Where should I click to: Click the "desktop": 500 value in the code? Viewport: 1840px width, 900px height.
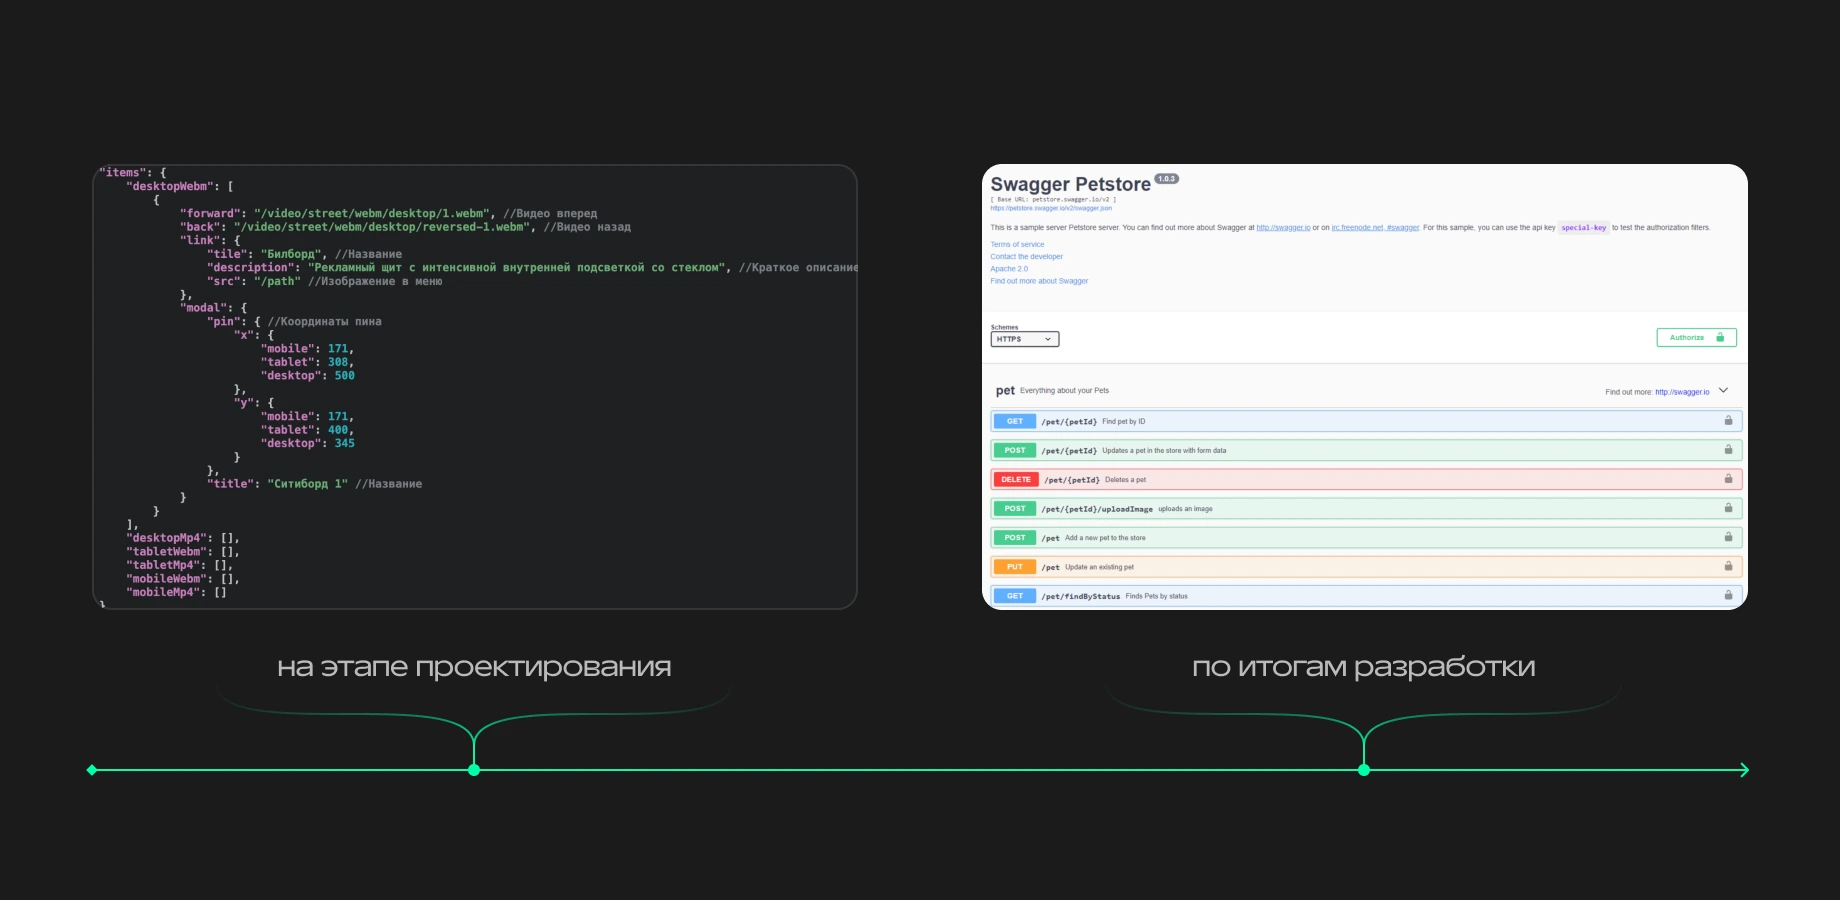[308, 375]
